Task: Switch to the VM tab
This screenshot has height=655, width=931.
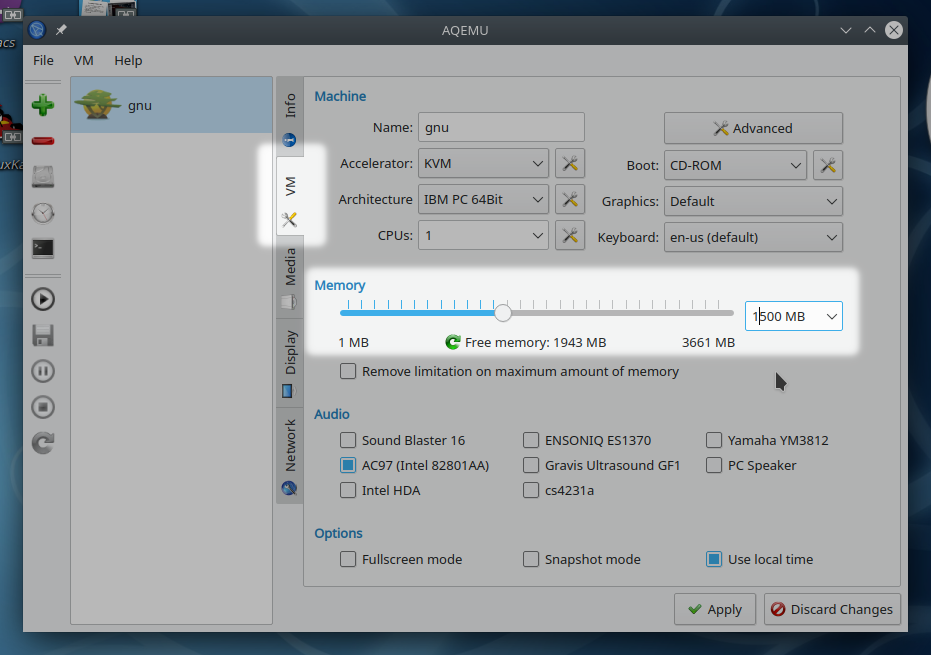Action: 290,197
